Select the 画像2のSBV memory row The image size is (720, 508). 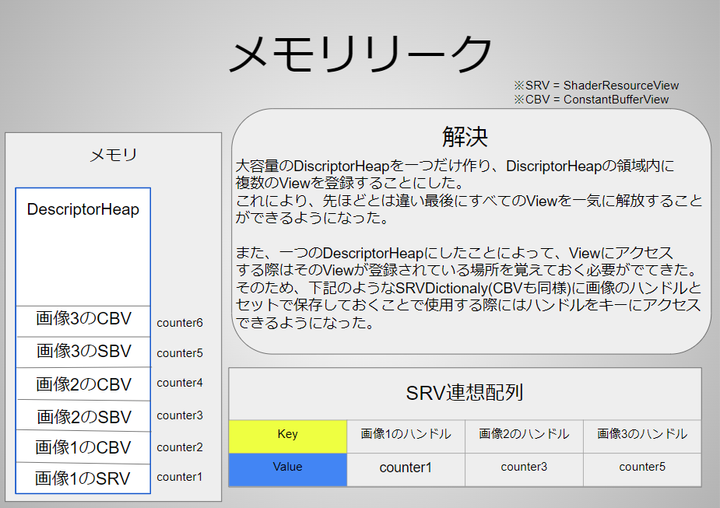(x=83, y=416)
